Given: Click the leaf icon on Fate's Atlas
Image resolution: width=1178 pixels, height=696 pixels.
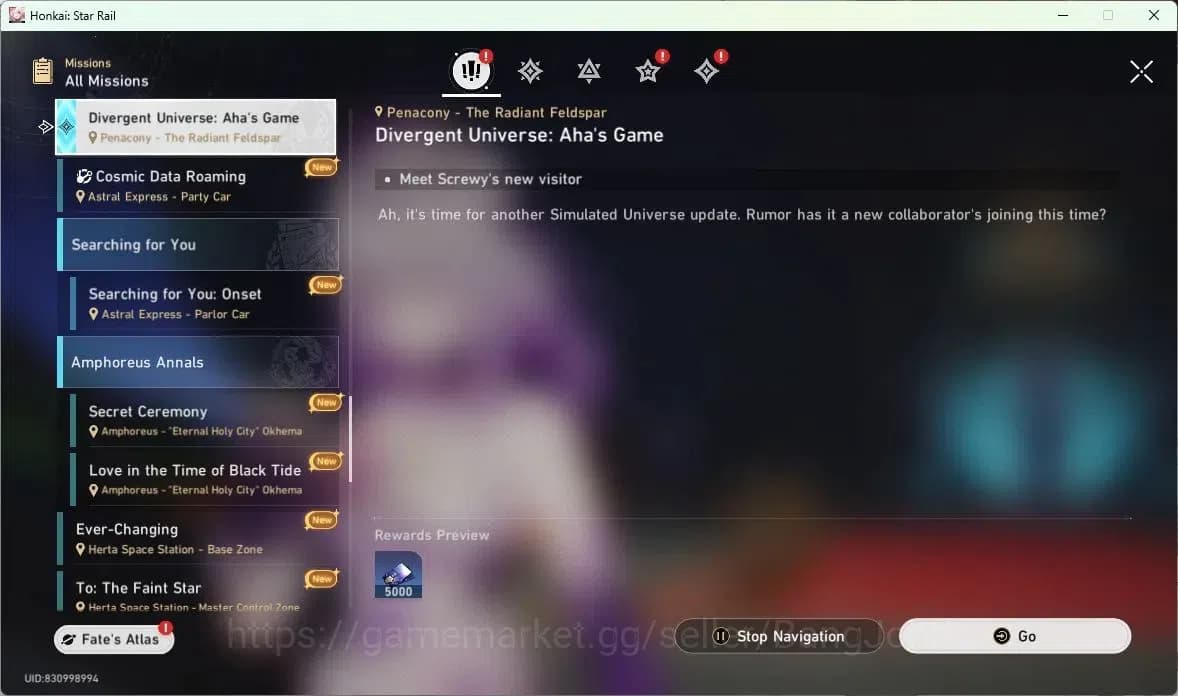Looking at the screenshot, I should [68, 640].
